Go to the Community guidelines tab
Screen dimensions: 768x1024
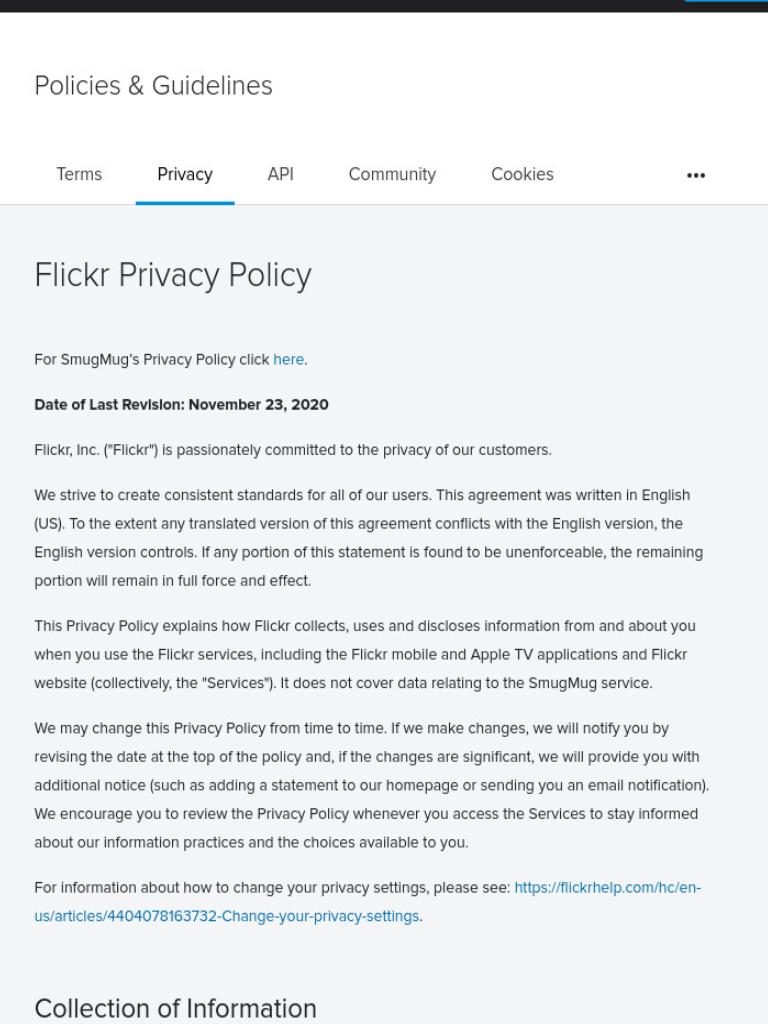coord(392,174)
